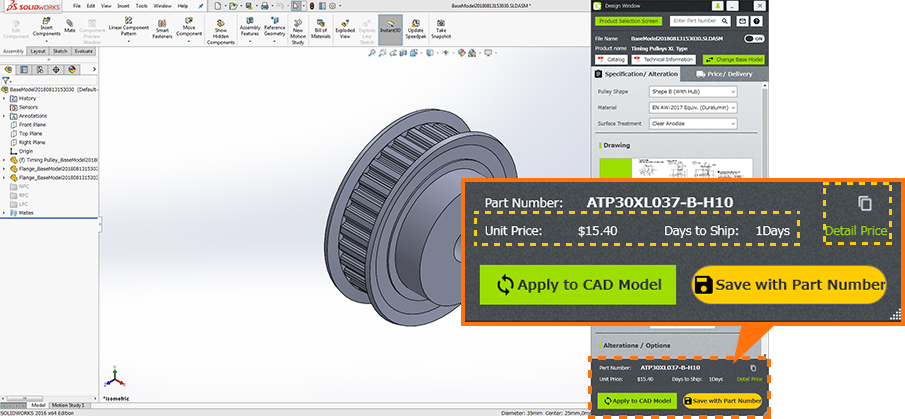Click the green pin icon in Design Window

coord(717,5)
